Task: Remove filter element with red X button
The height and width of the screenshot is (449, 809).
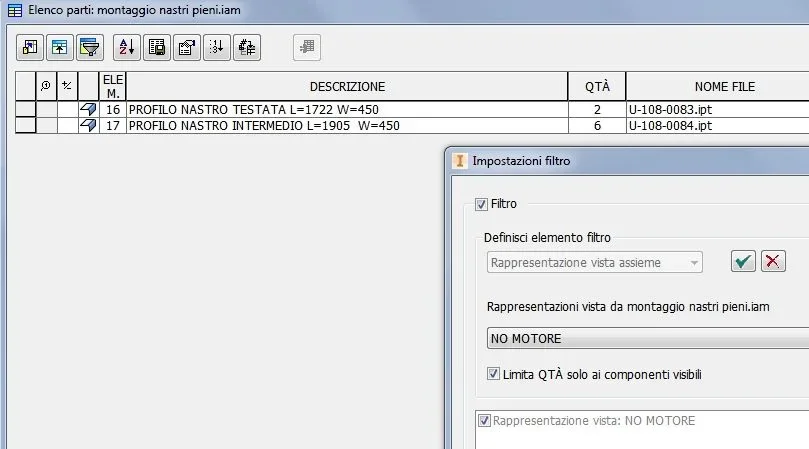Action: [x=773, y=261]
